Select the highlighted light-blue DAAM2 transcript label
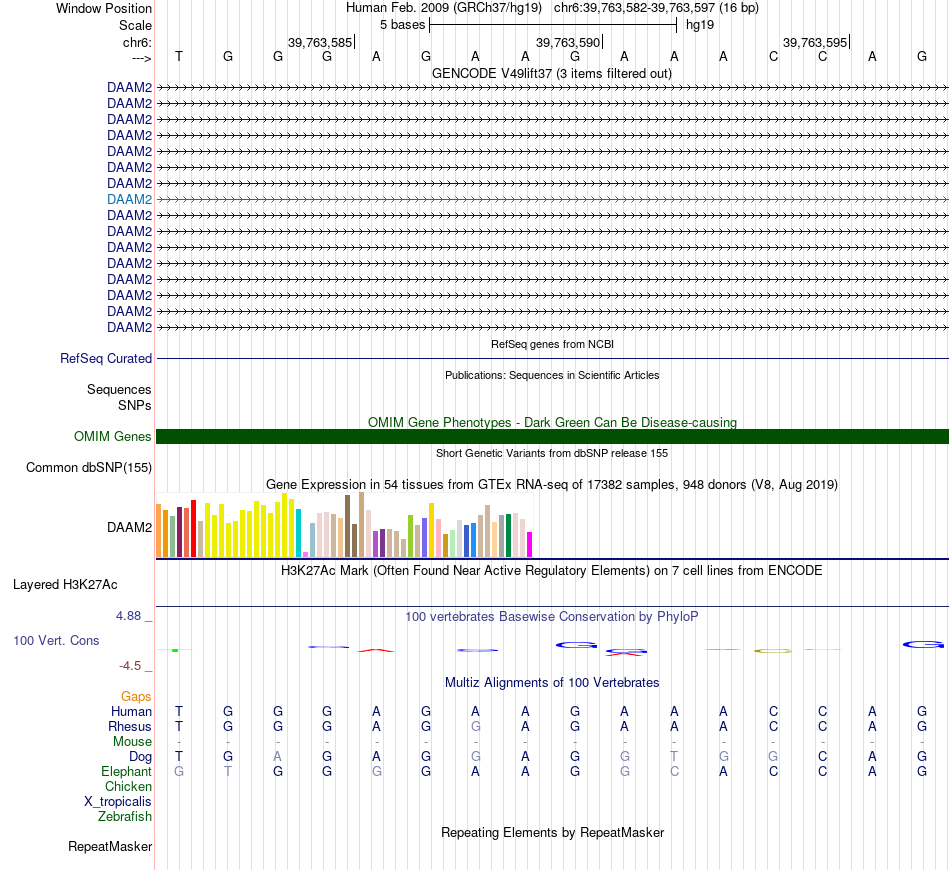This screenshot has height=870, width=950. (129, 199)
